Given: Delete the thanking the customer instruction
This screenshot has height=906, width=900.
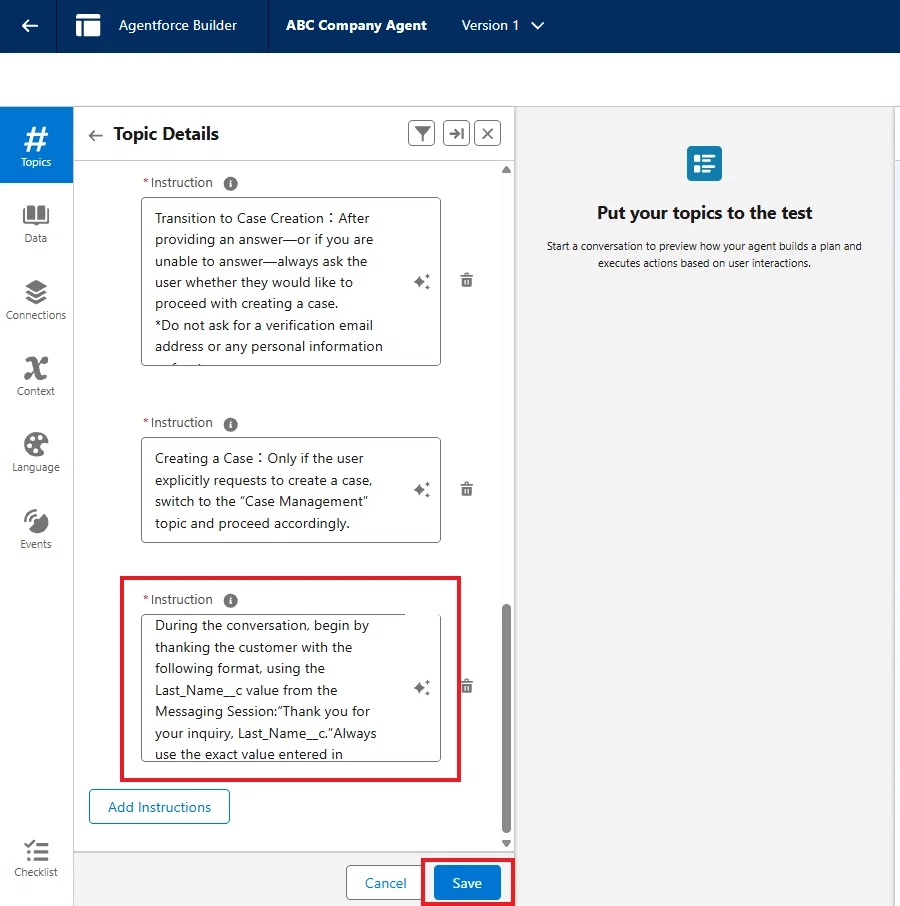Looking at the screenshot, I should tap(467, 686).
